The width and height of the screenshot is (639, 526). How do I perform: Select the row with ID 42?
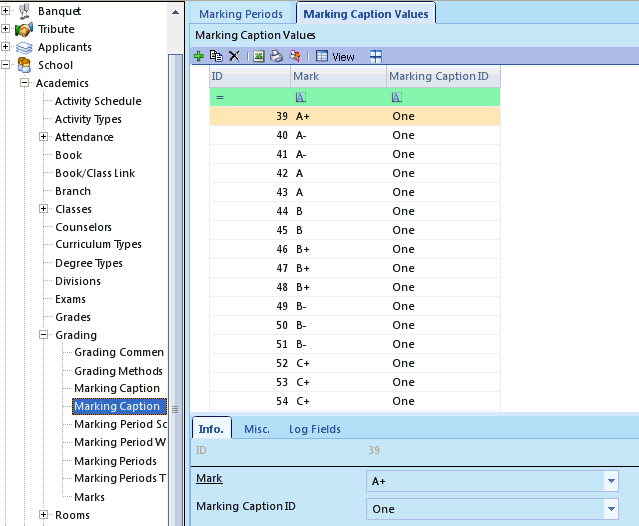[355, 173]
